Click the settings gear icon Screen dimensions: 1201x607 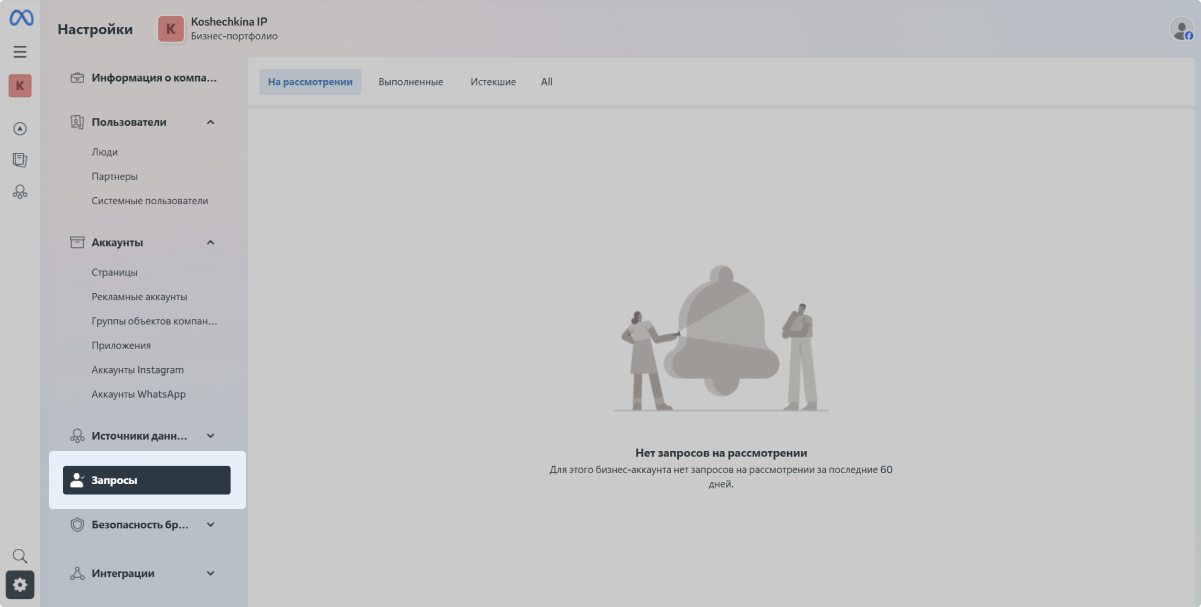(x=20, y=585)
